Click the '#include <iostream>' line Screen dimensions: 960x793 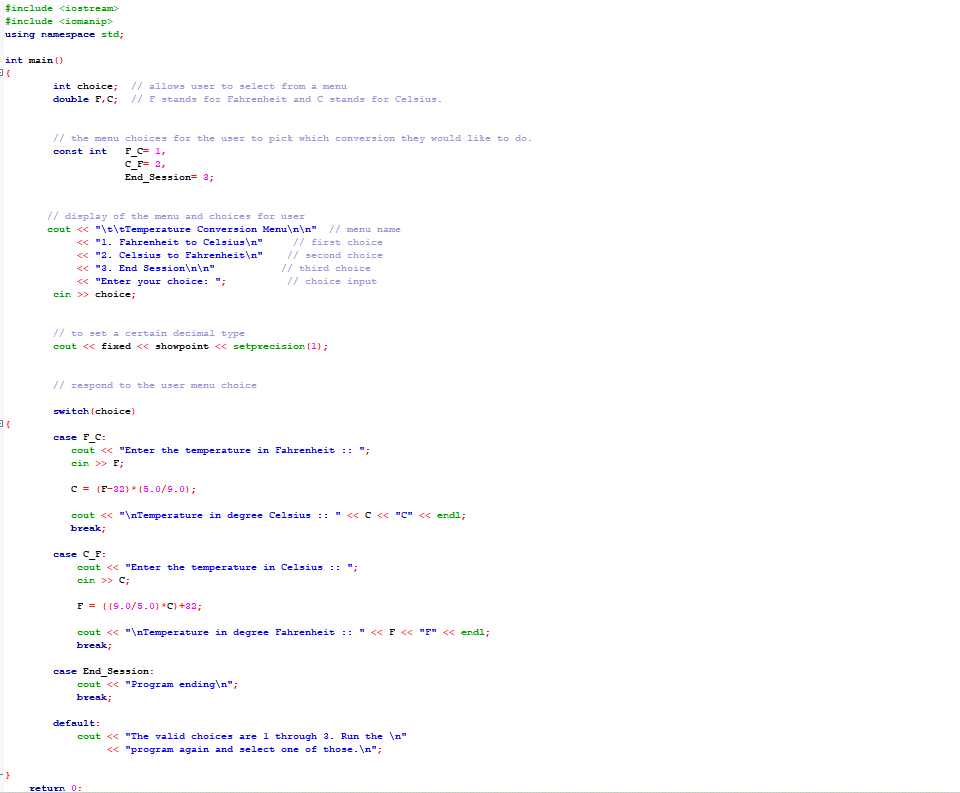point(62,9)
